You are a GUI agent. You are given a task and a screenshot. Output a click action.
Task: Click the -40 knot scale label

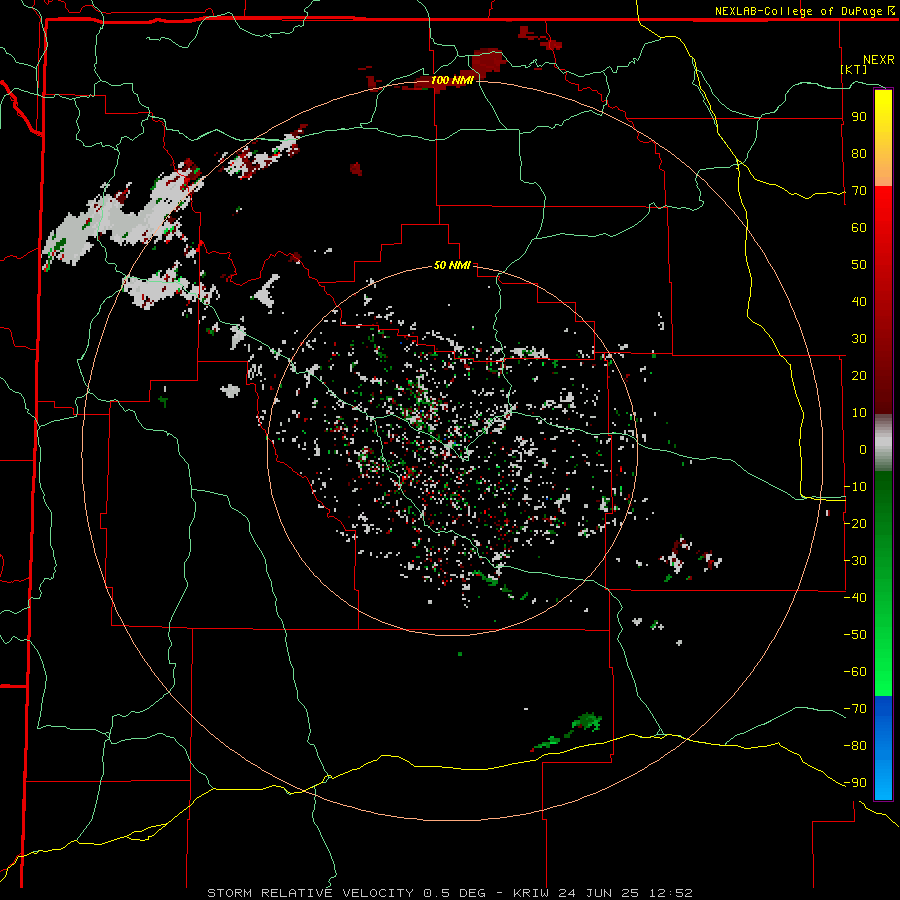pos(855,598)
